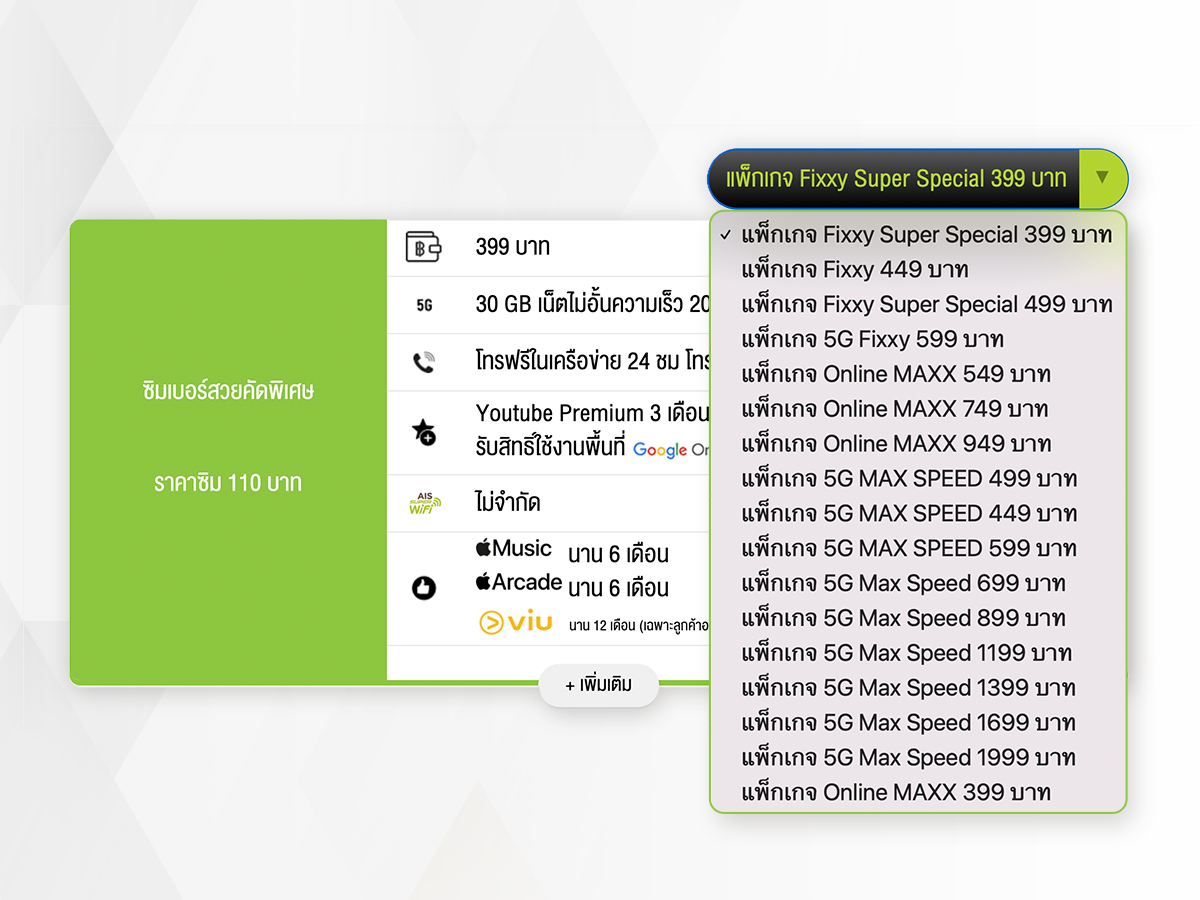Select 5G Max Speed 1999 บาท
Screen dimensions: 1200x900
click(918, 758)
